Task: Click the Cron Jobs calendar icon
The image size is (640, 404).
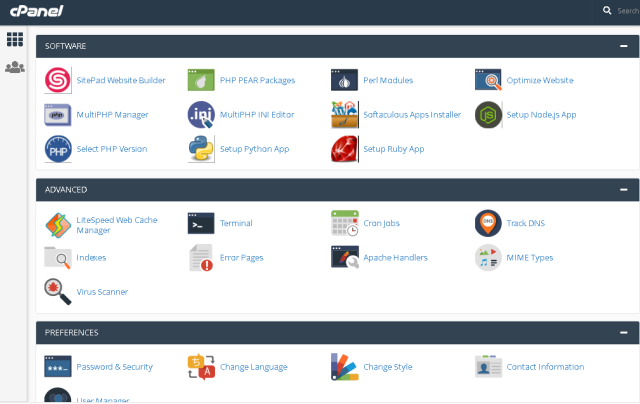Action: coord(344,223)
